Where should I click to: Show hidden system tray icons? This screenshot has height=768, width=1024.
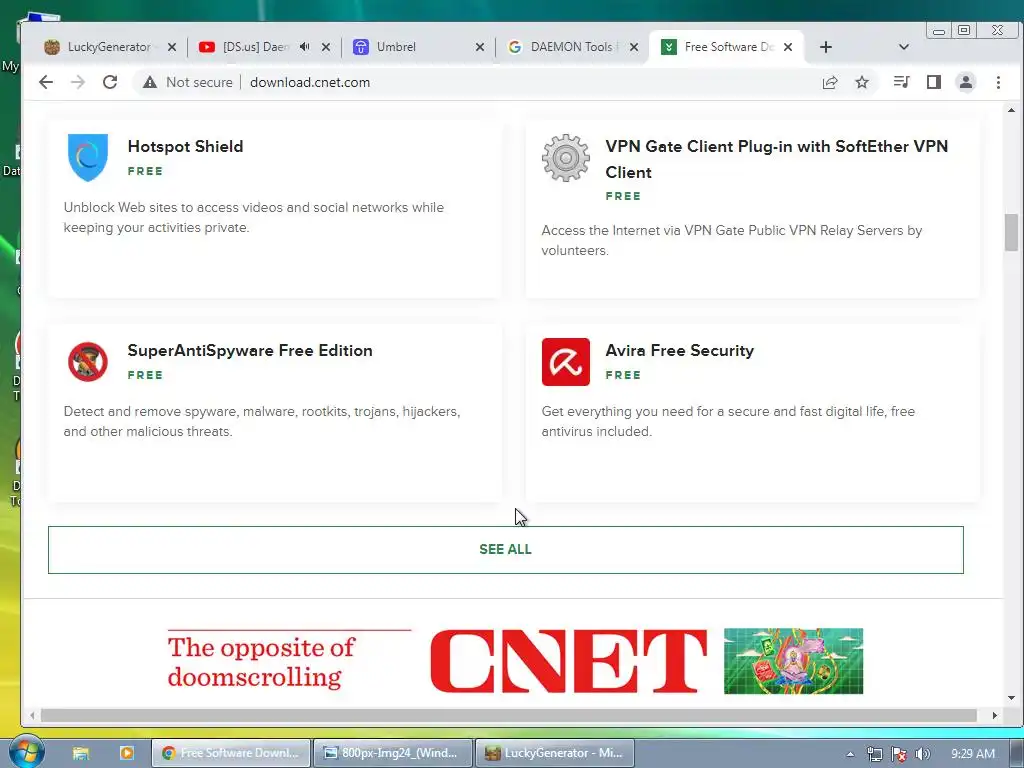(850, 754)
